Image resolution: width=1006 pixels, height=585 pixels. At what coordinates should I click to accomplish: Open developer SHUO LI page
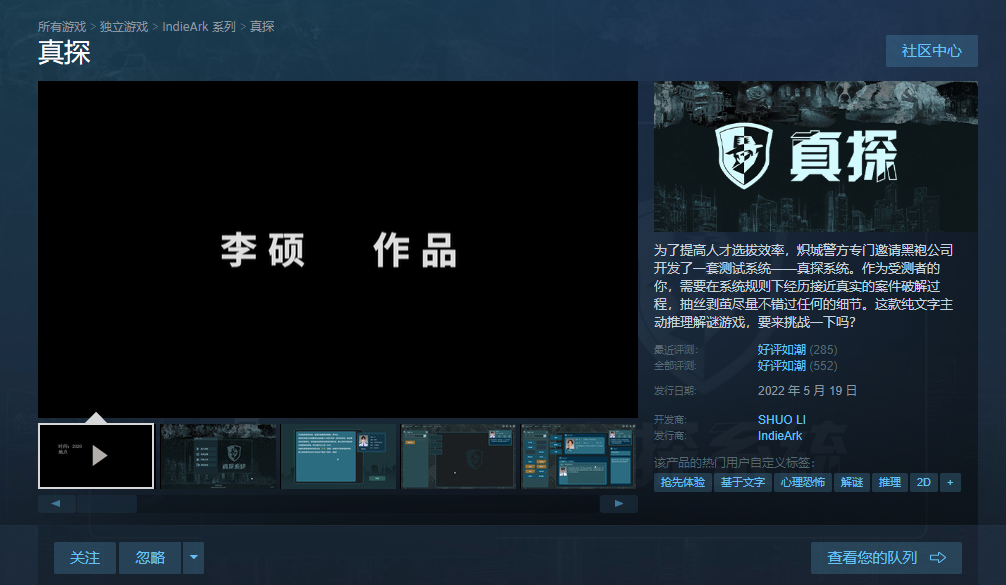[781, 420]
